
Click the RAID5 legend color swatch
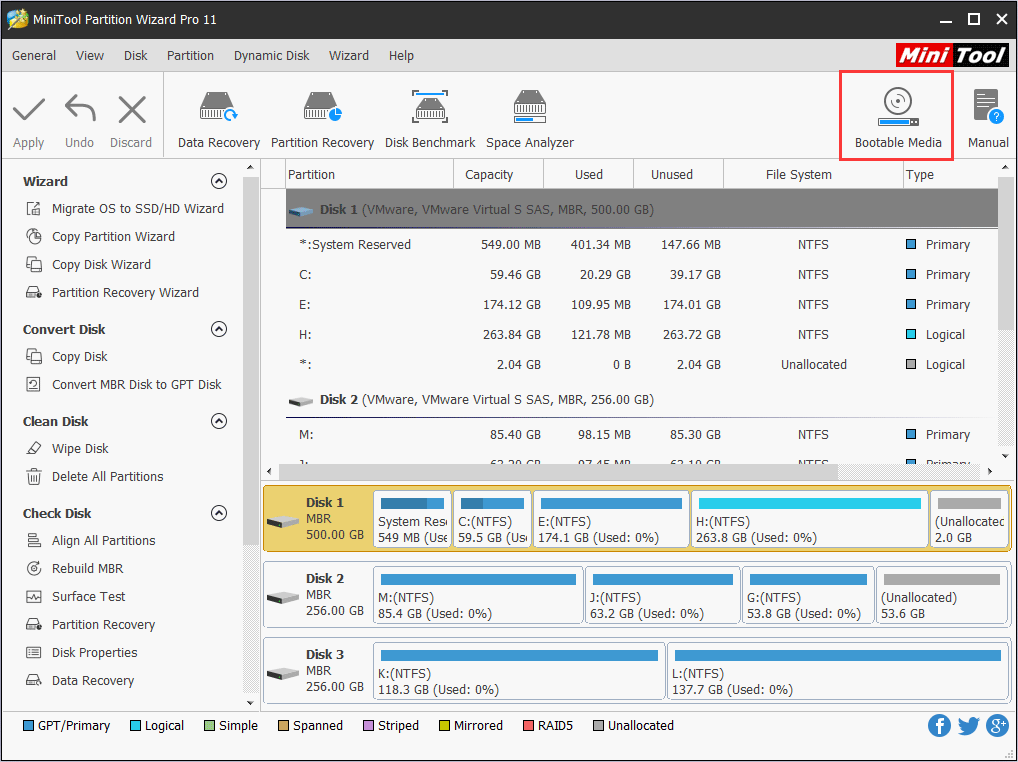[528, 725]
